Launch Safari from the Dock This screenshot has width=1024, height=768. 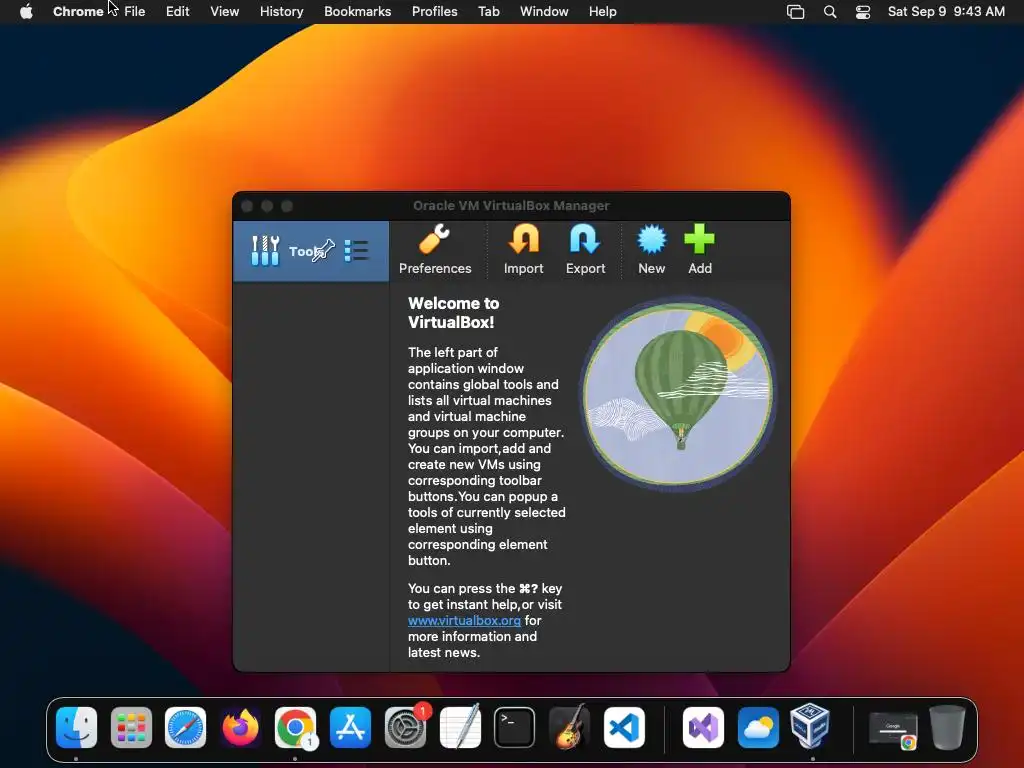pos(185,727)
